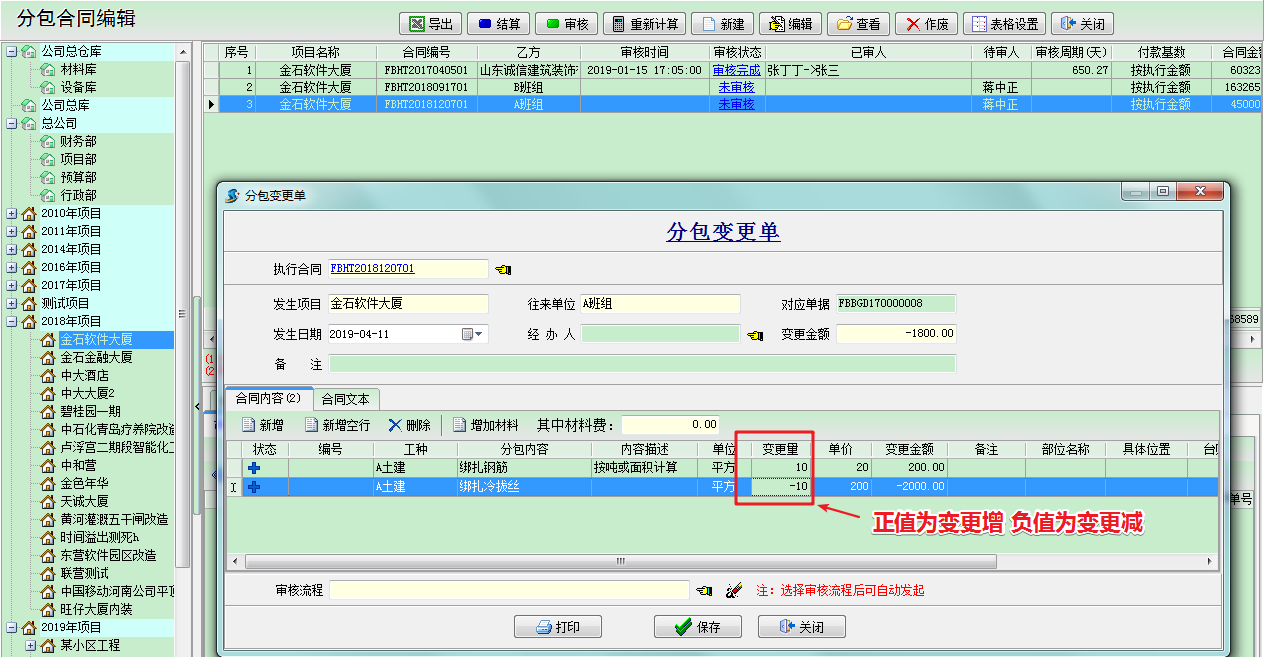
Task: Click the hand icon next to 执行合同 field
Action: (x=503, y=269)
